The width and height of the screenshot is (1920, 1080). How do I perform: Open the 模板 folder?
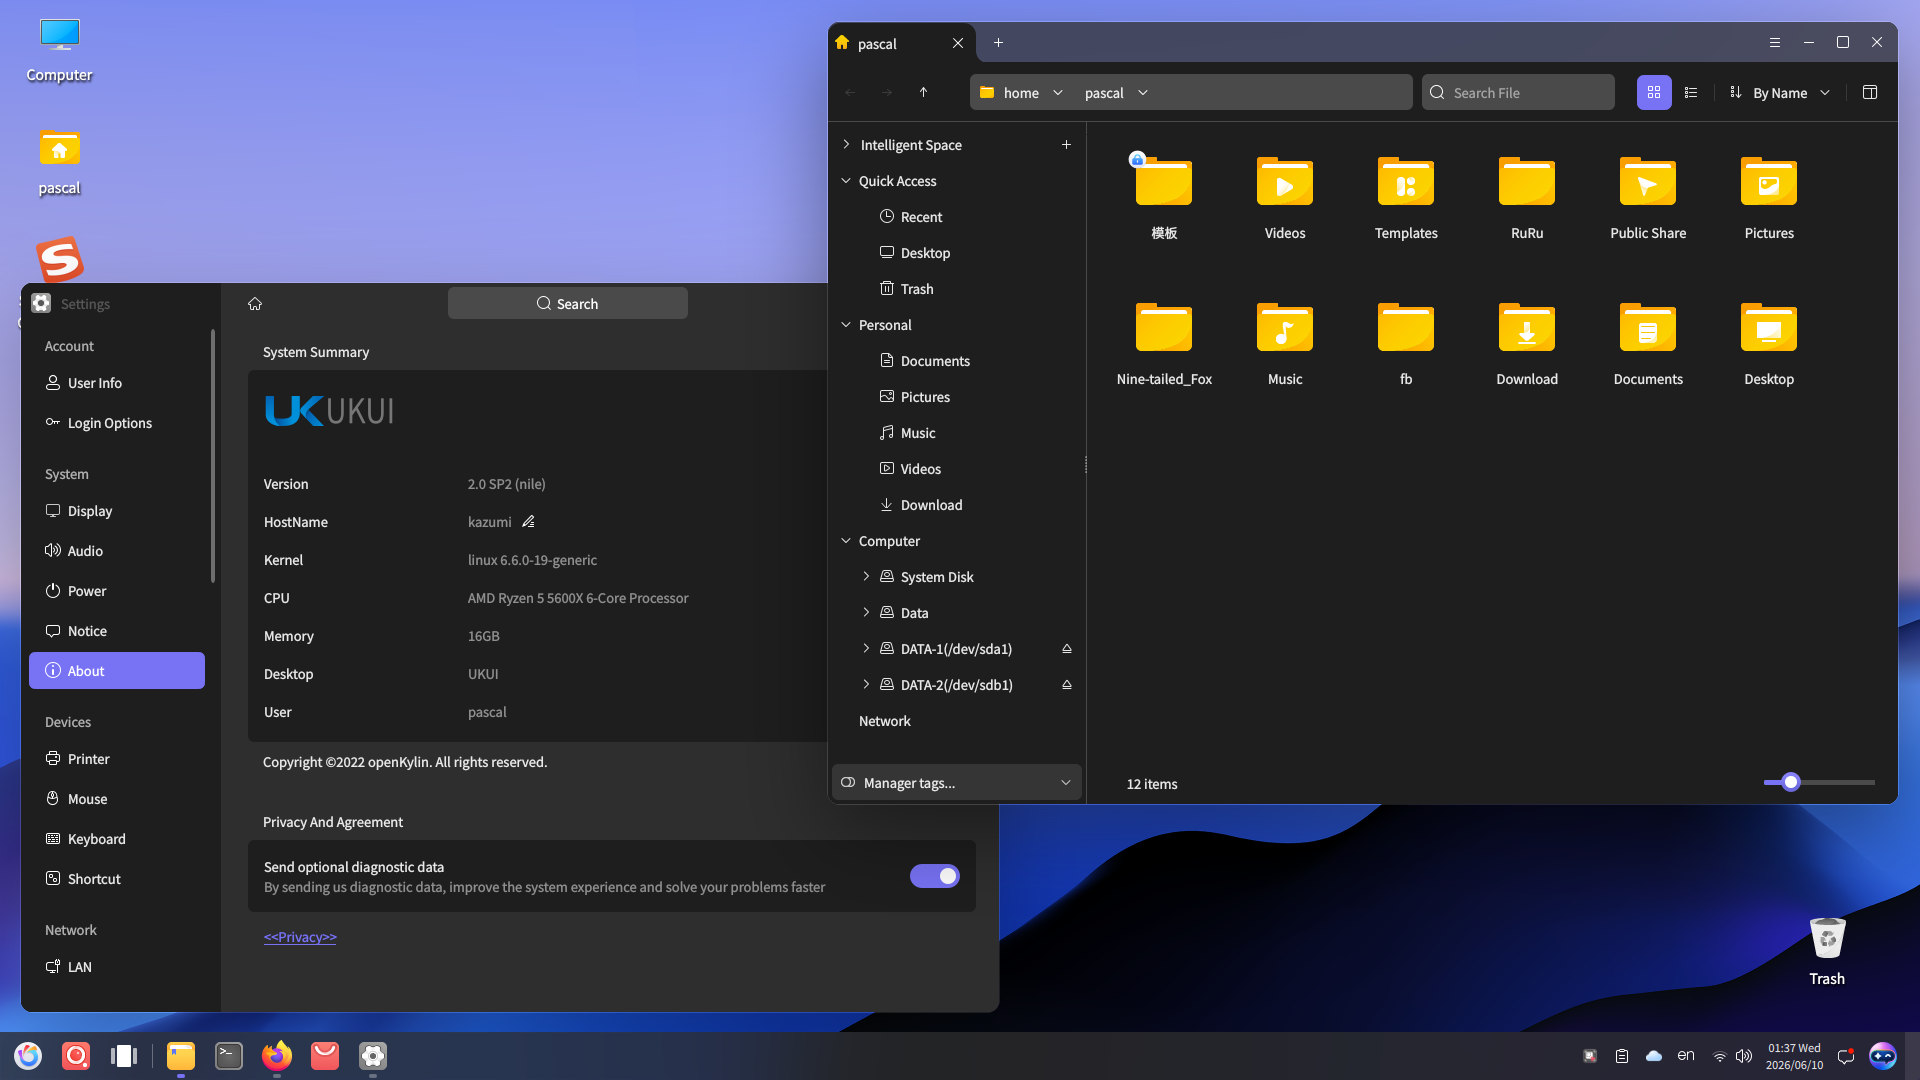tap(1164, 198)
